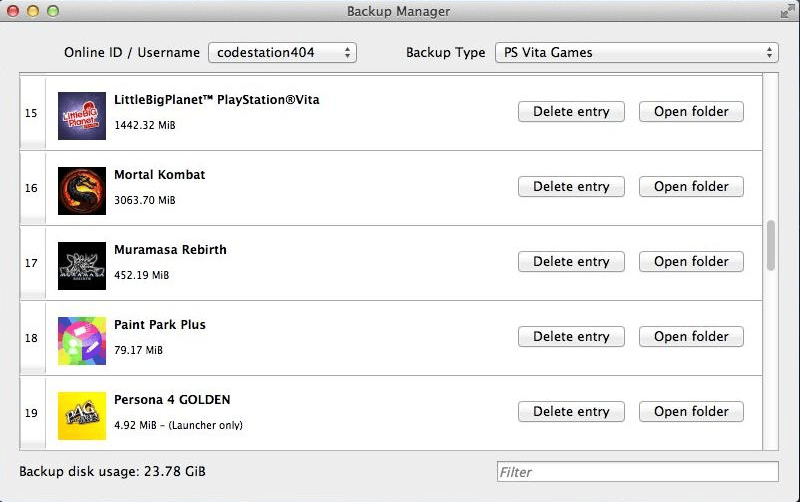Select the LittleBigPlanet PlayStation Vita title
The width and height of the screenshot is (800, 502).
coord(217,100)
